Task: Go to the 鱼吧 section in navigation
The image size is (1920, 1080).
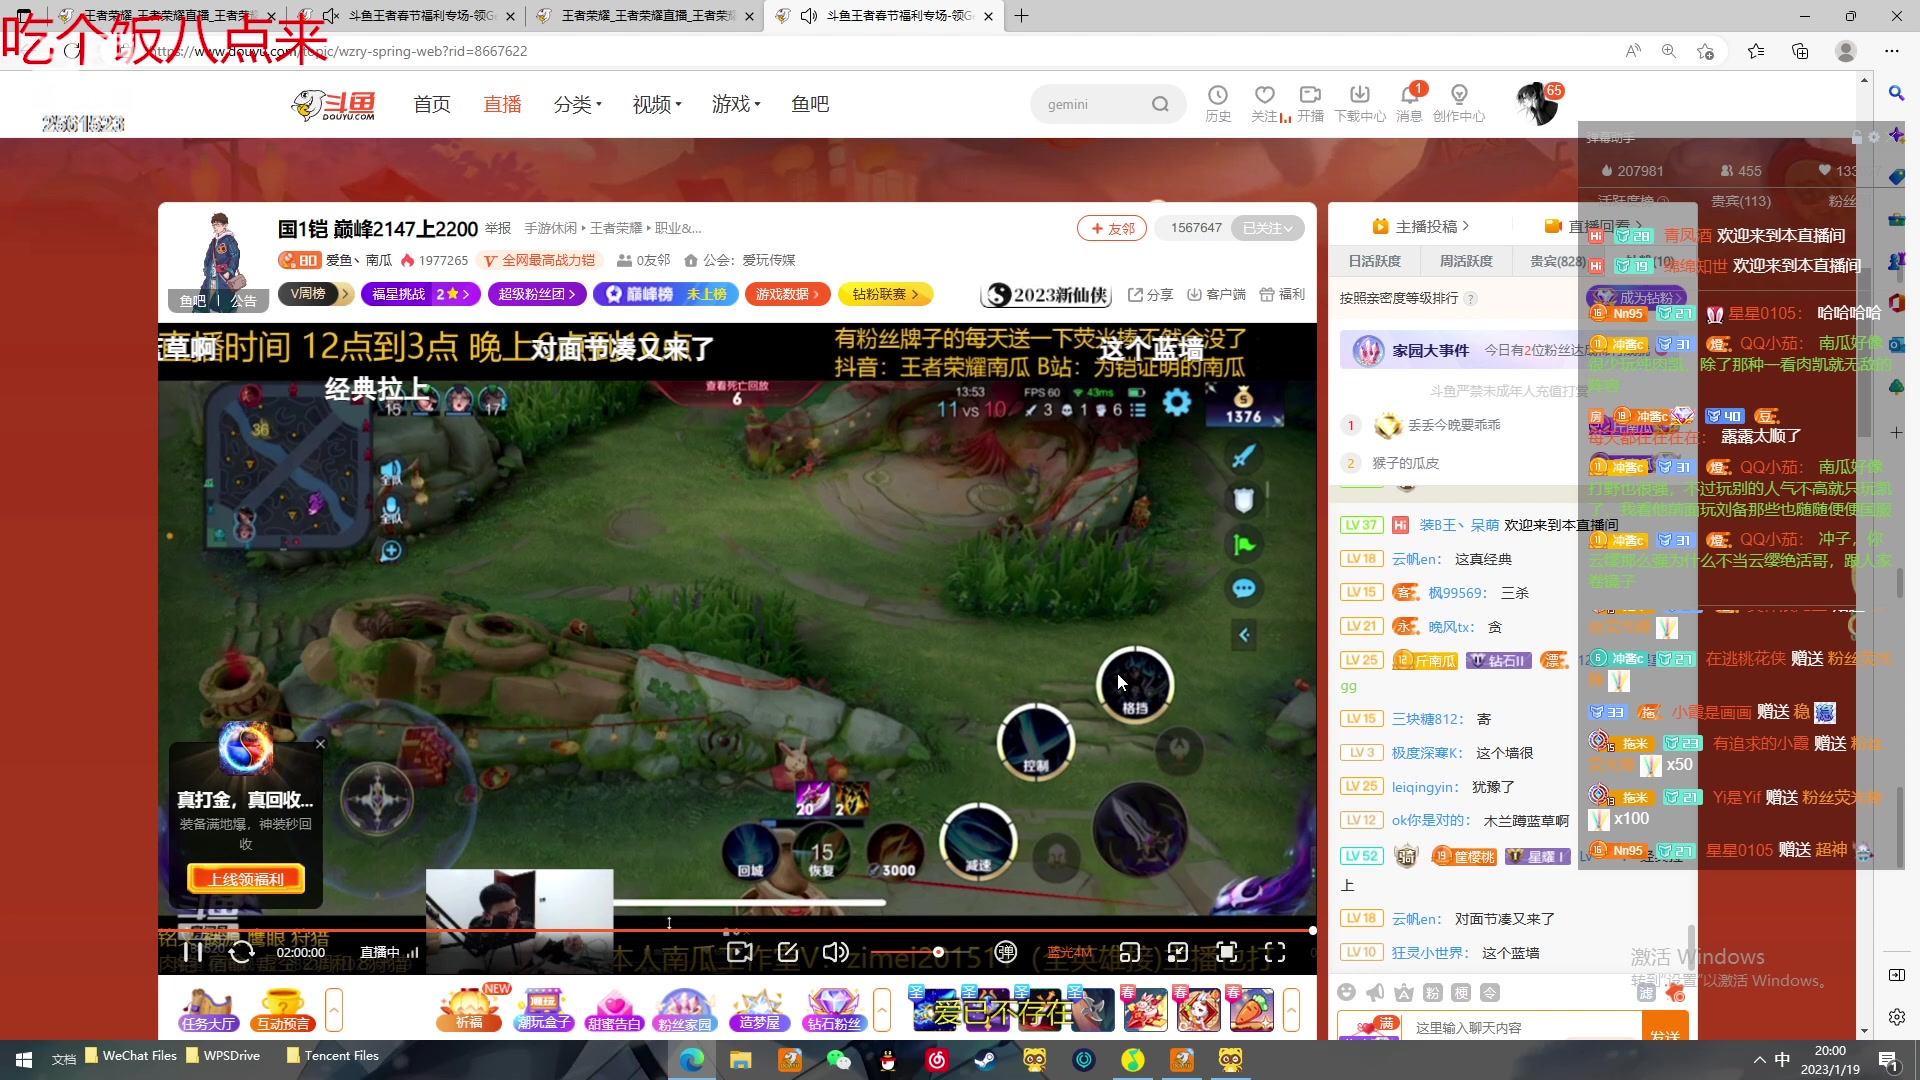Action: pos(810,104)
